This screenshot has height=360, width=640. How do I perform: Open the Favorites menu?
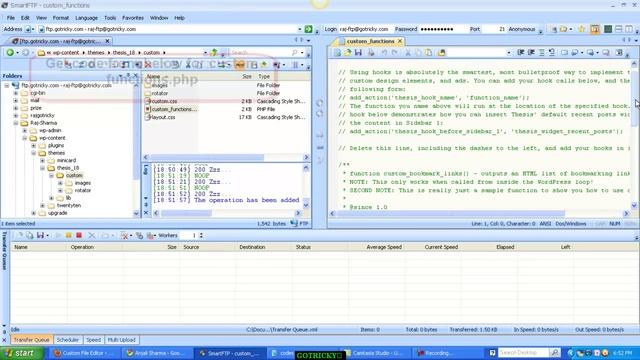pos(133,18)
